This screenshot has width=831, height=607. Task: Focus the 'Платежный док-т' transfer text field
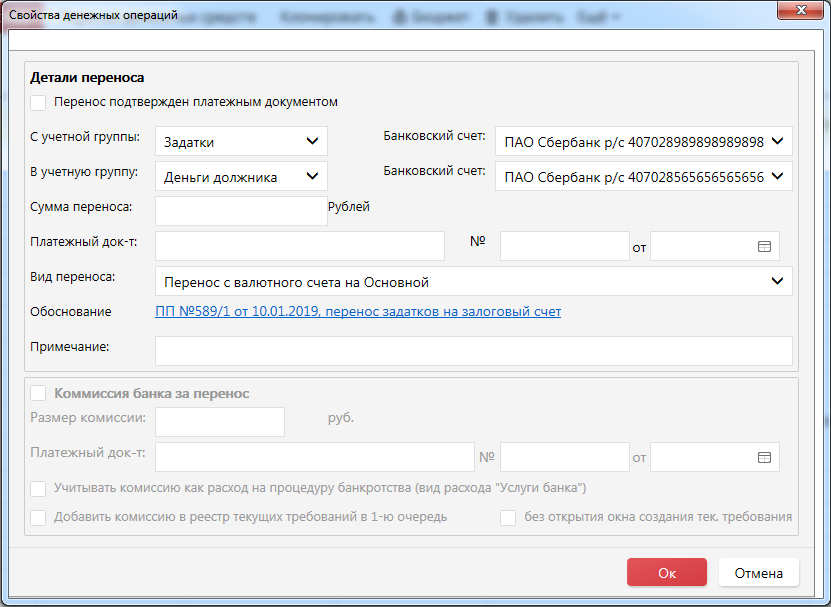click(299, 246)
